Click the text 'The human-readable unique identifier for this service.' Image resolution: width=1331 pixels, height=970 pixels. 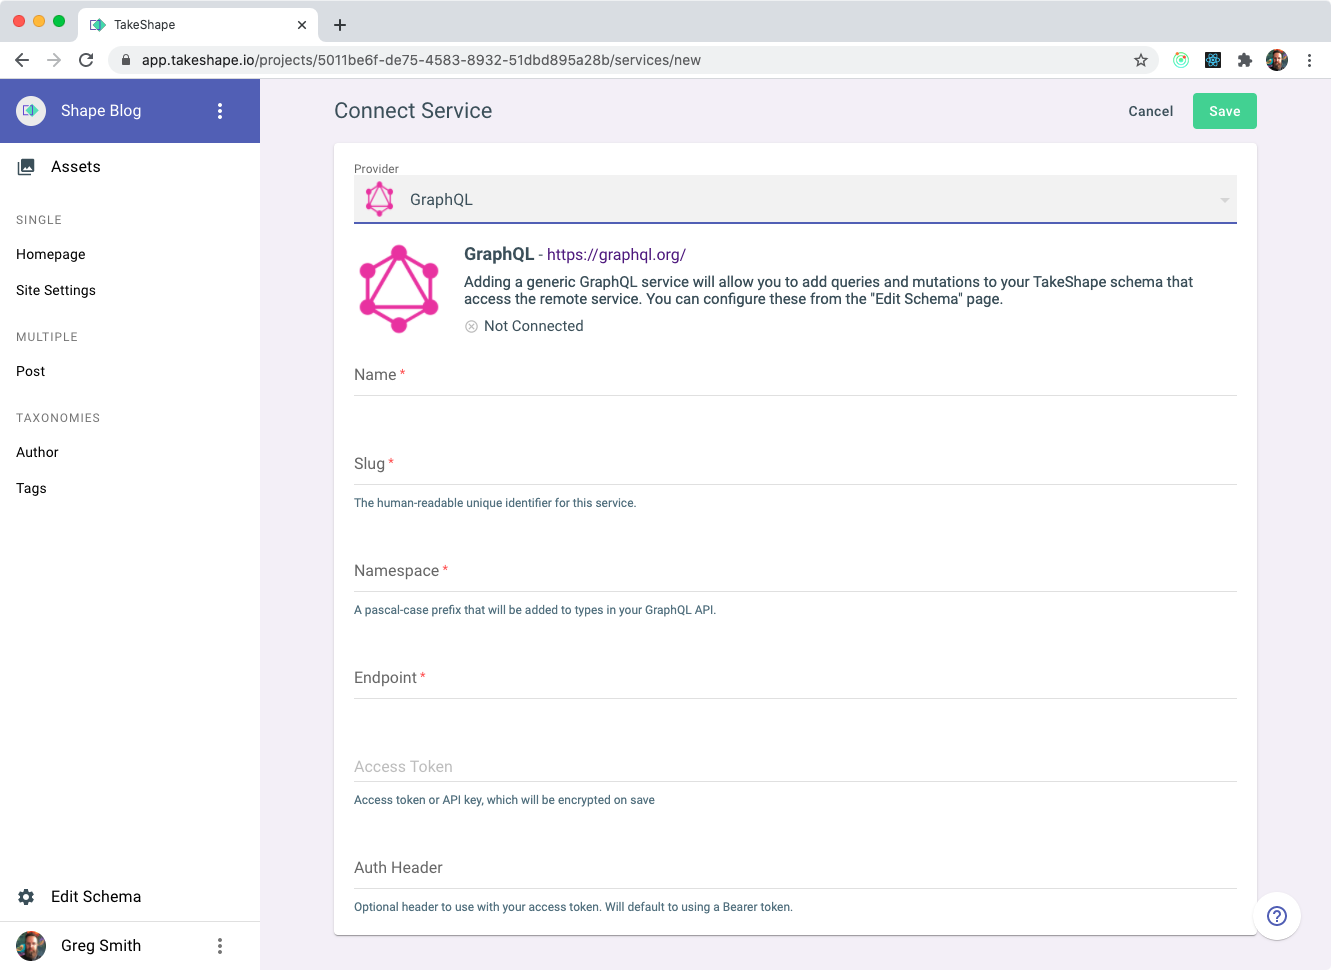coord(495,503)
